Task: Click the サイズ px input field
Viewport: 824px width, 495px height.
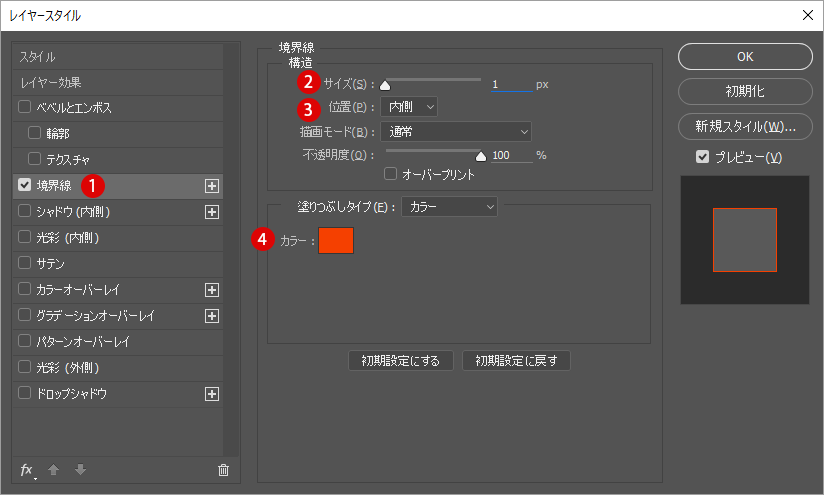Action: tap(512, 84)
